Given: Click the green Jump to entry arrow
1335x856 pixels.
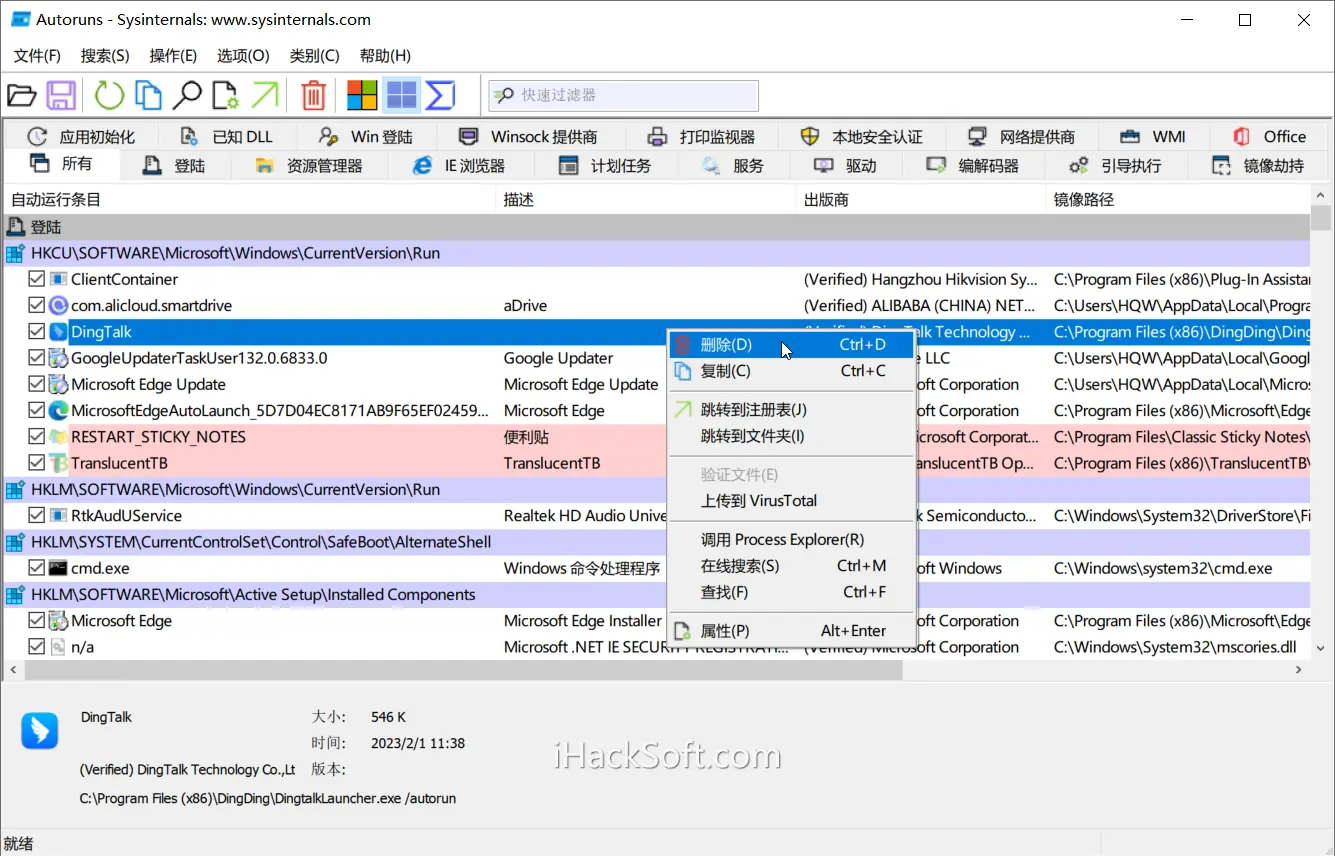Looking at the screenshot, I should (265, 96).
